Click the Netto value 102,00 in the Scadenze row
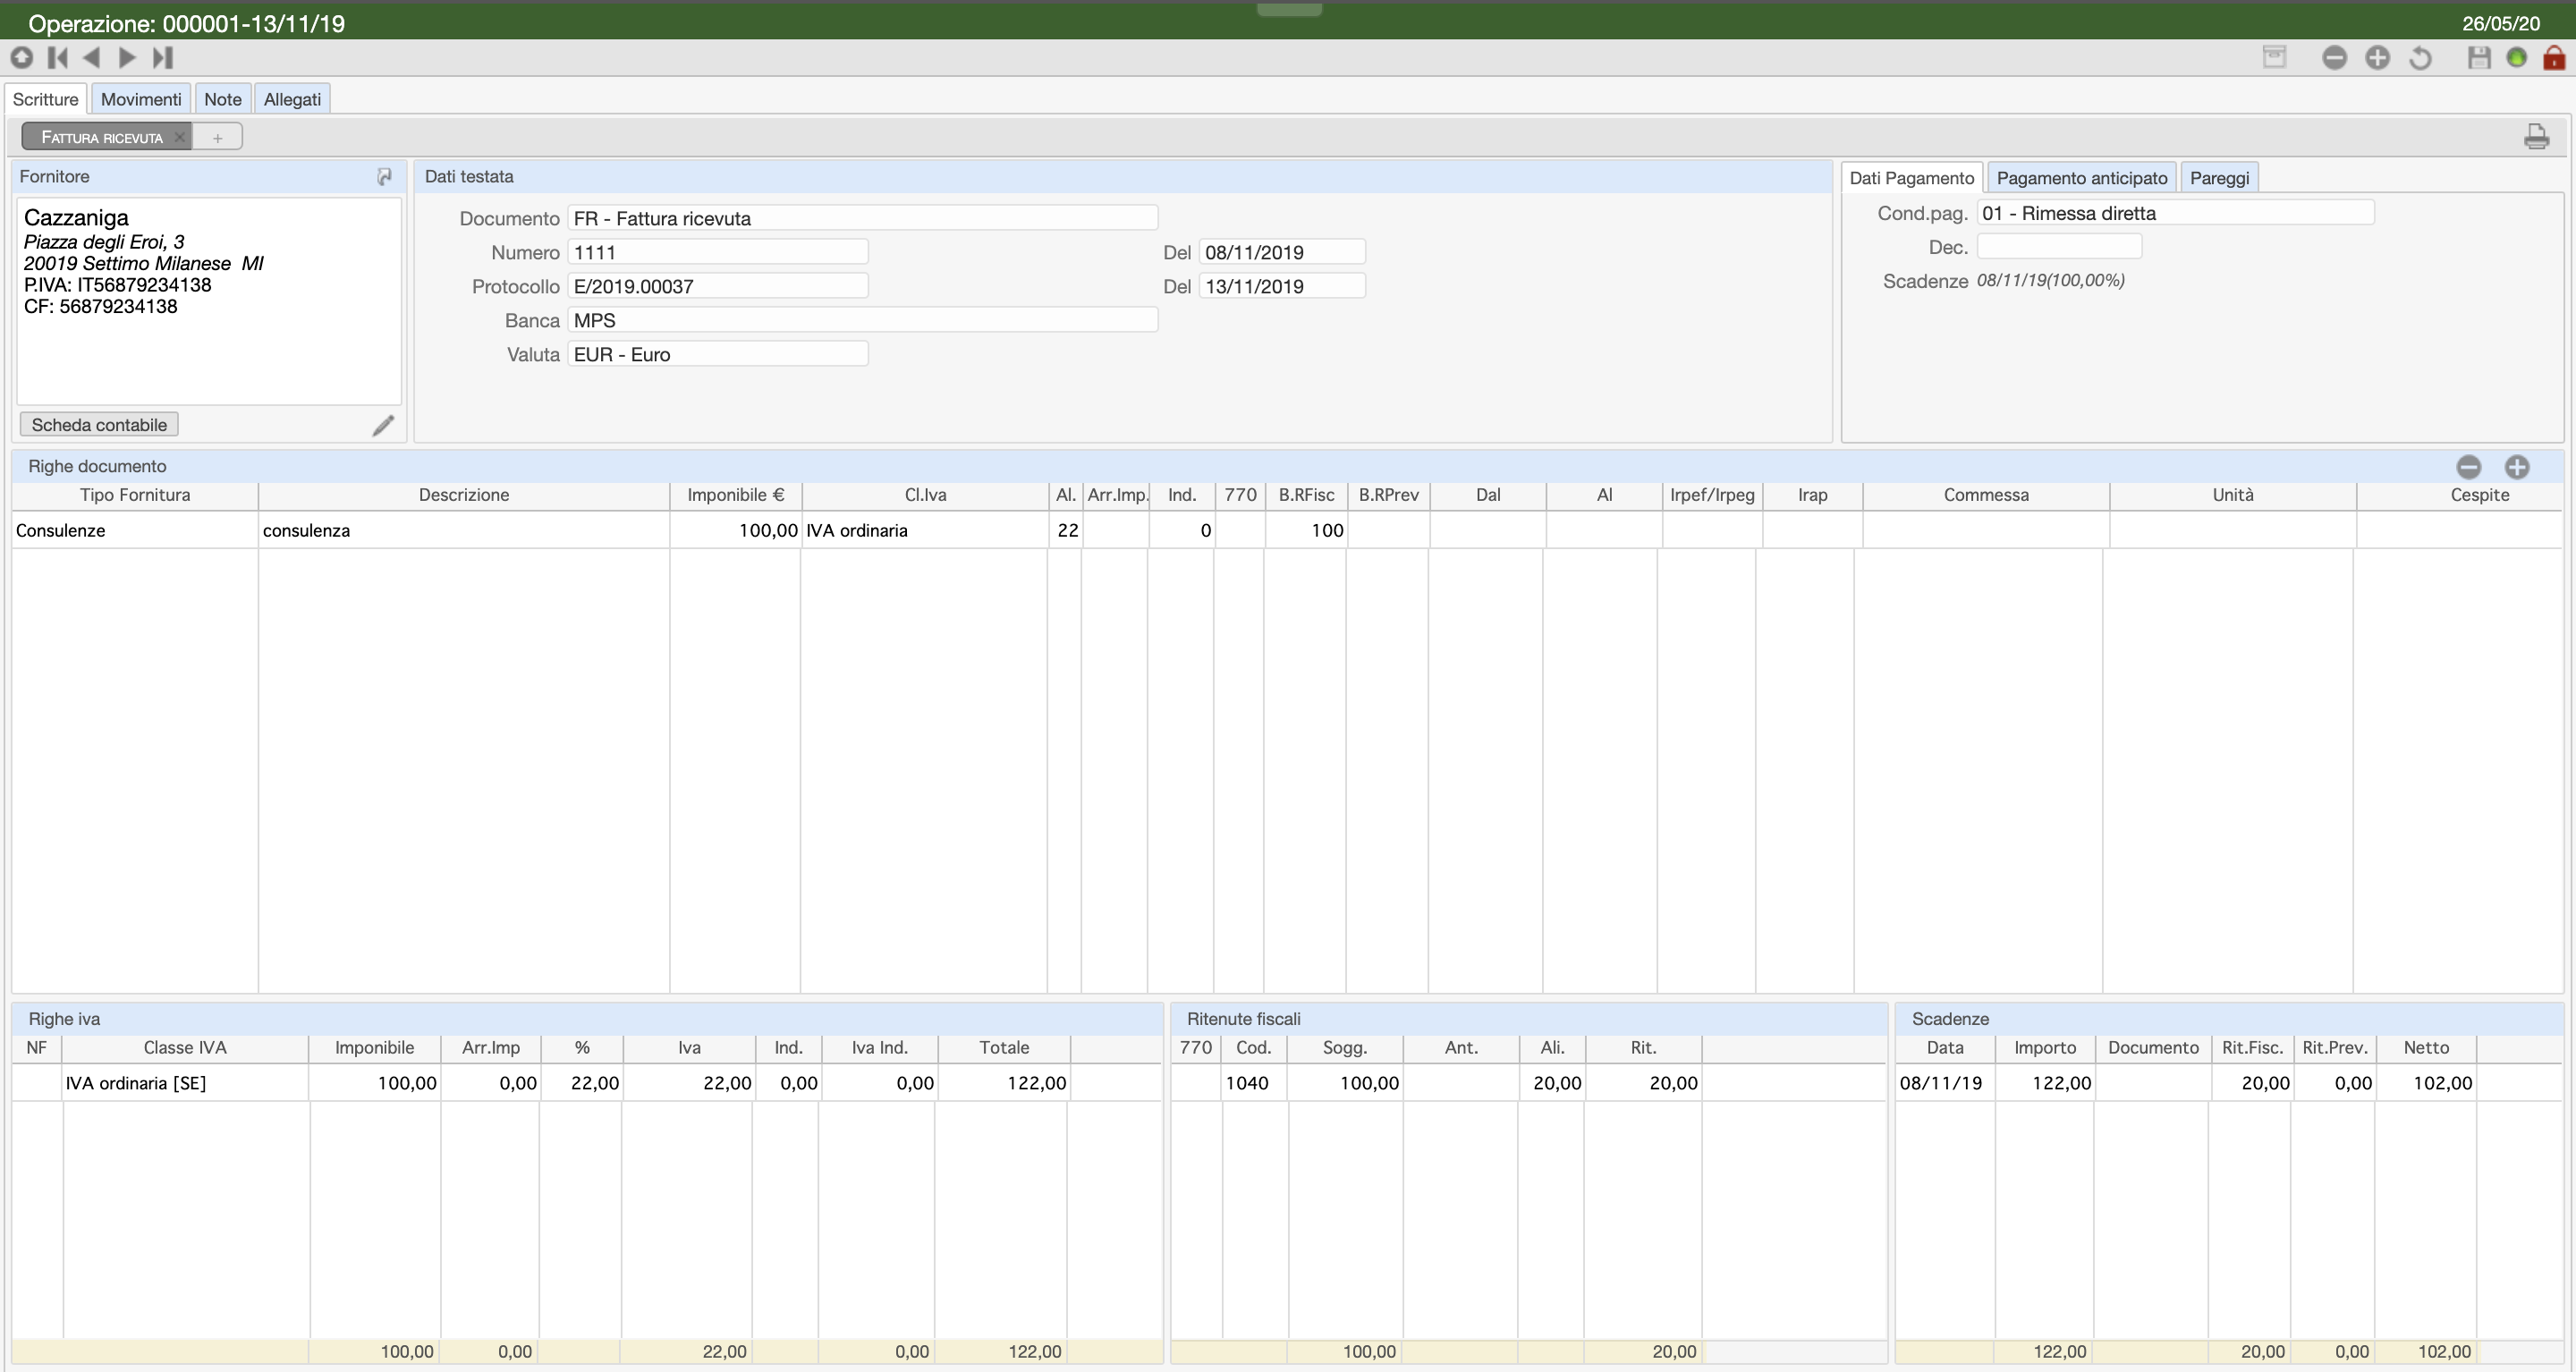2576x1372 pixels. (x=2426, y=1083)
